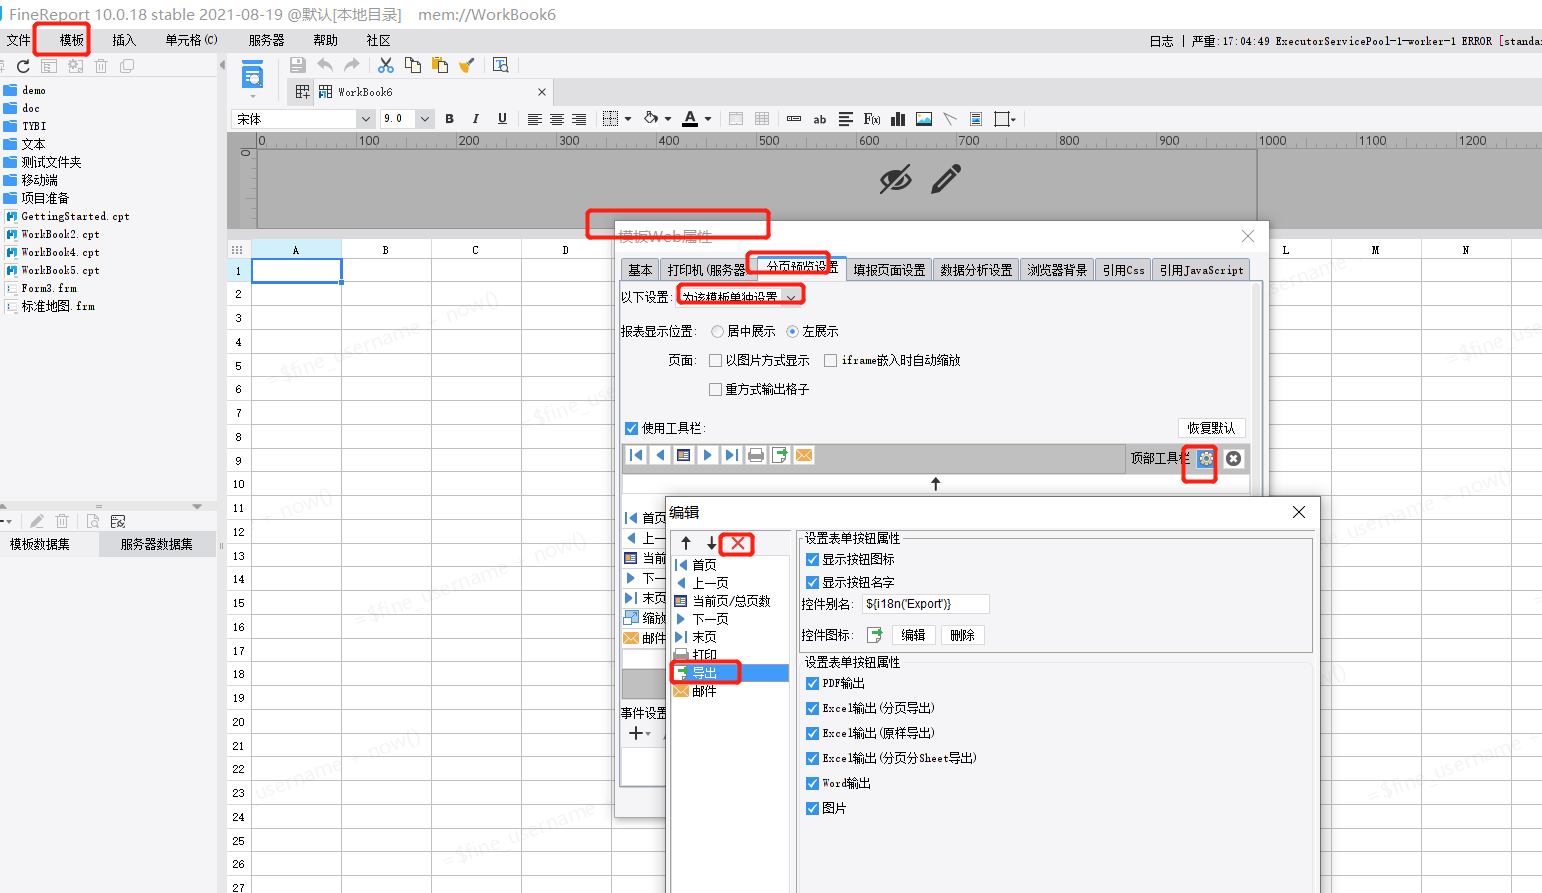Screen dimensions: 1542x893
Task: Click the pencil edit icon above the grid
Action: [945, 179]
